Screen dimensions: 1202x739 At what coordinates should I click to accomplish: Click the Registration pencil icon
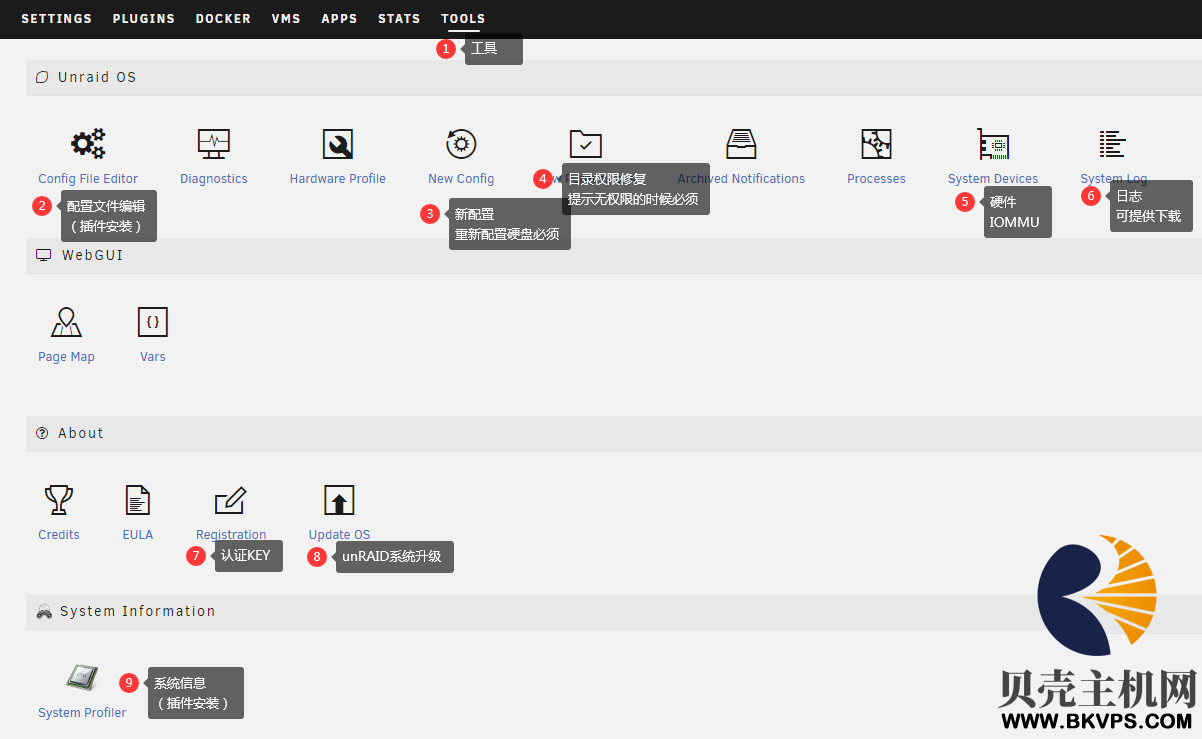[x=230, y=500]
